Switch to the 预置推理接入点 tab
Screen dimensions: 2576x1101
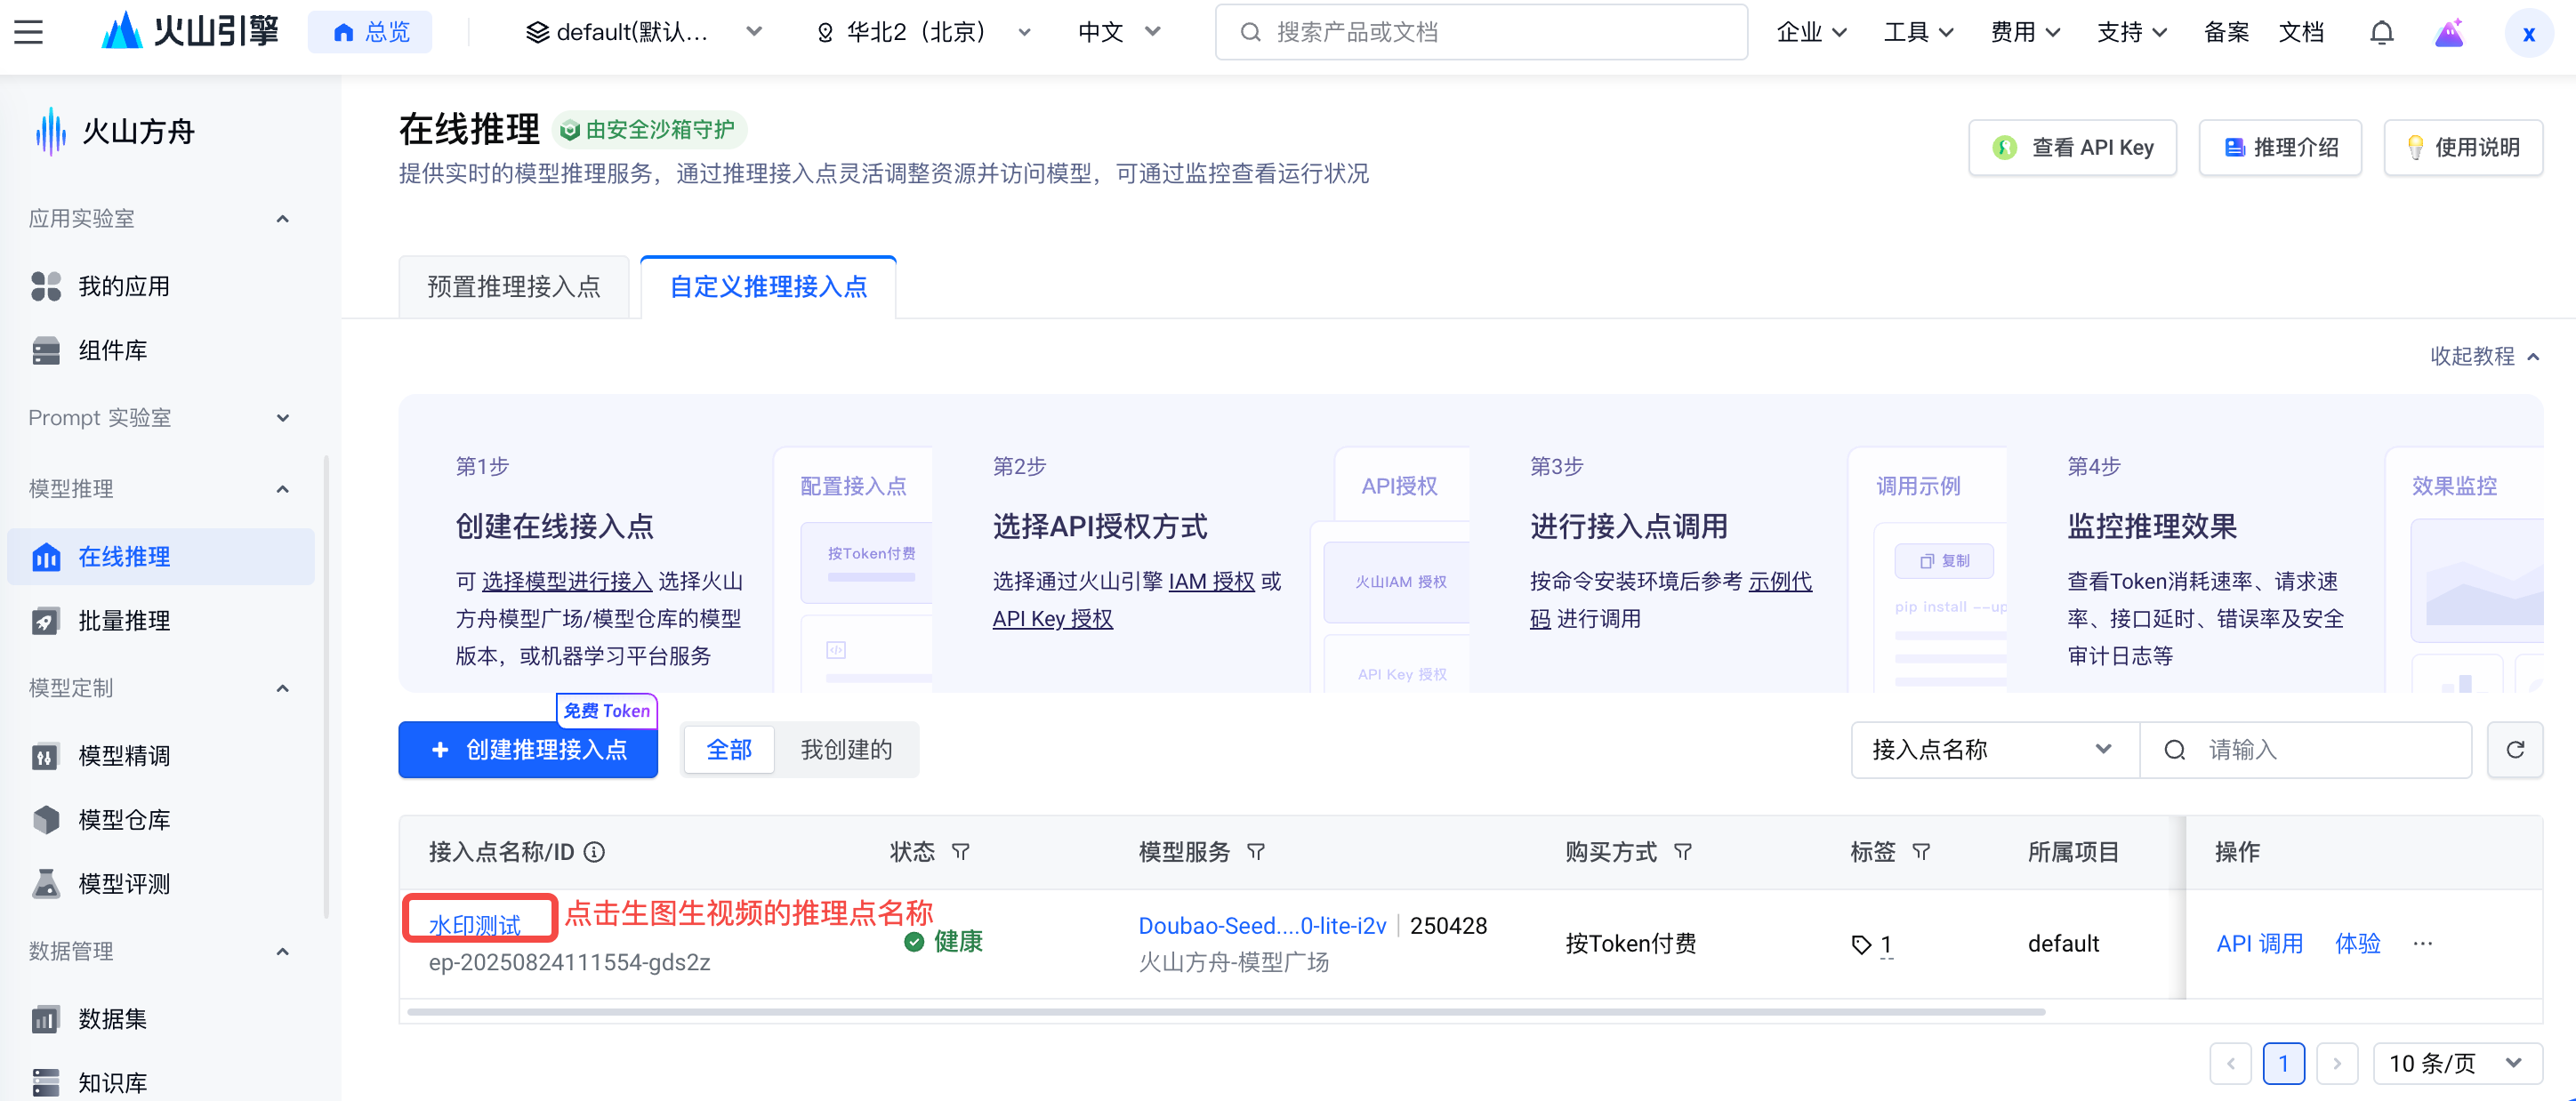513,287
